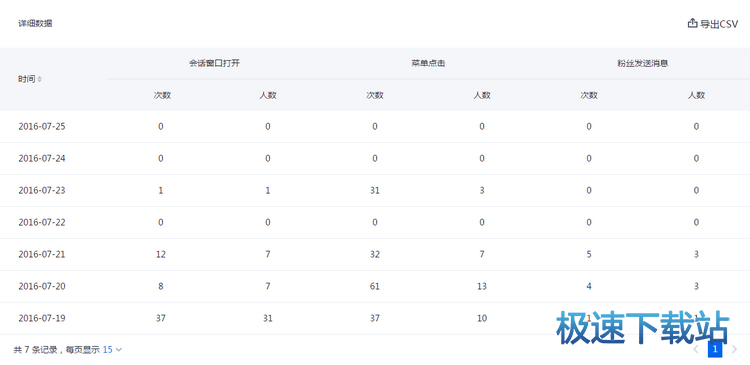Click the export icon beside 导出CSV
Screen dimensions: 750x365
click(692, 23)
